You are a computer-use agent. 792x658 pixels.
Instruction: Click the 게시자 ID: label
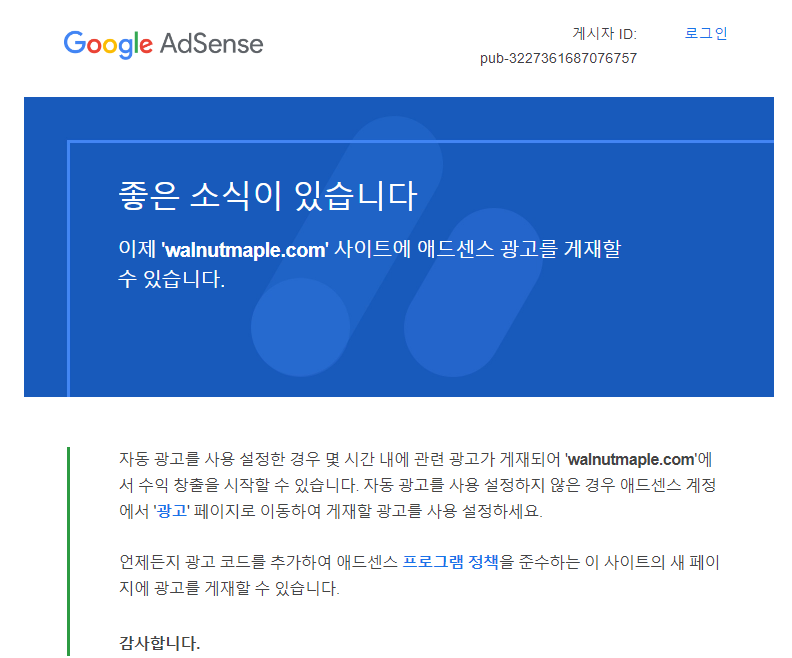point(605,34)
